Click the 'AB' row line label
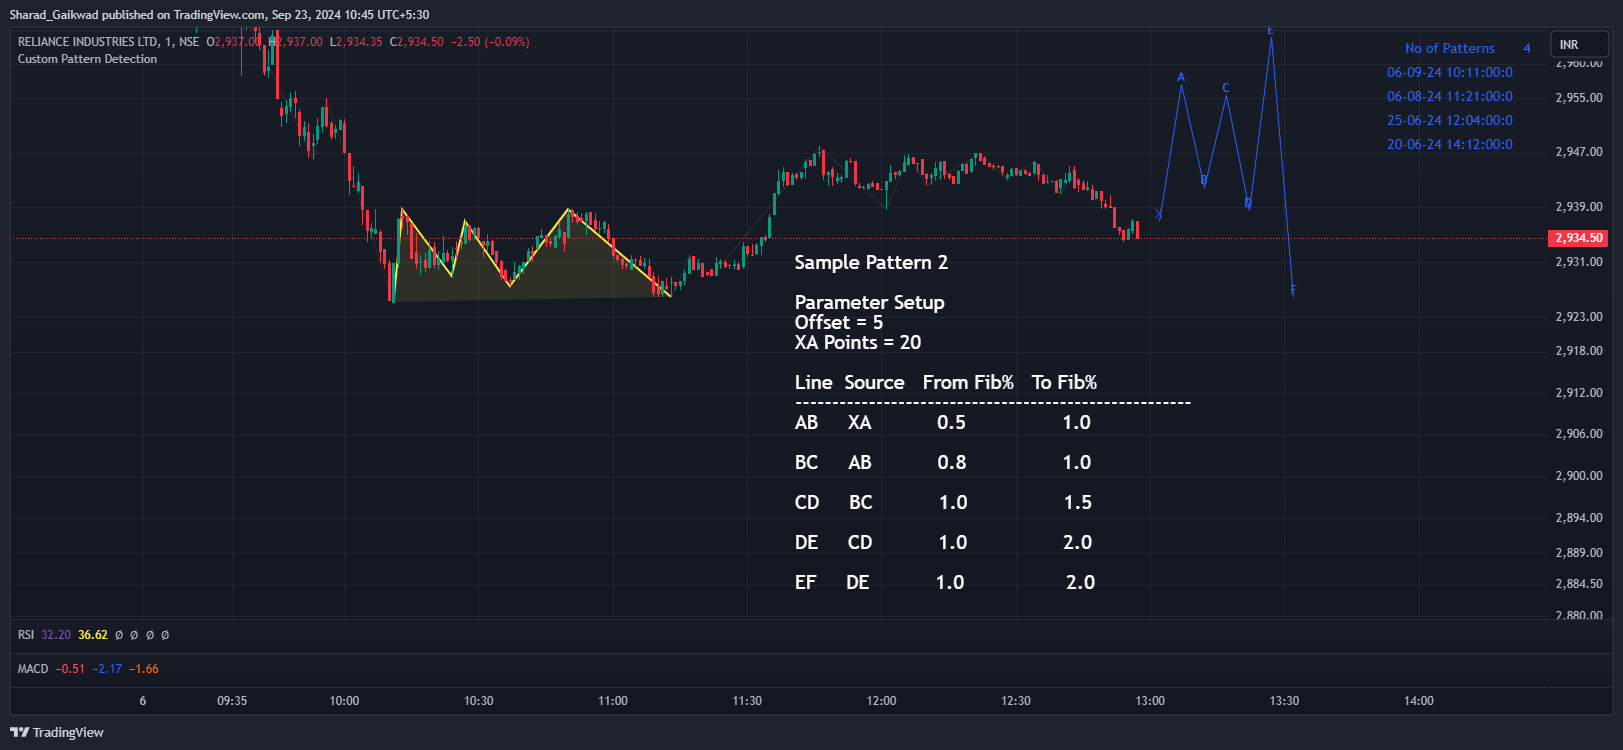Screen dimensions: 1623x750 coord(806,422)
